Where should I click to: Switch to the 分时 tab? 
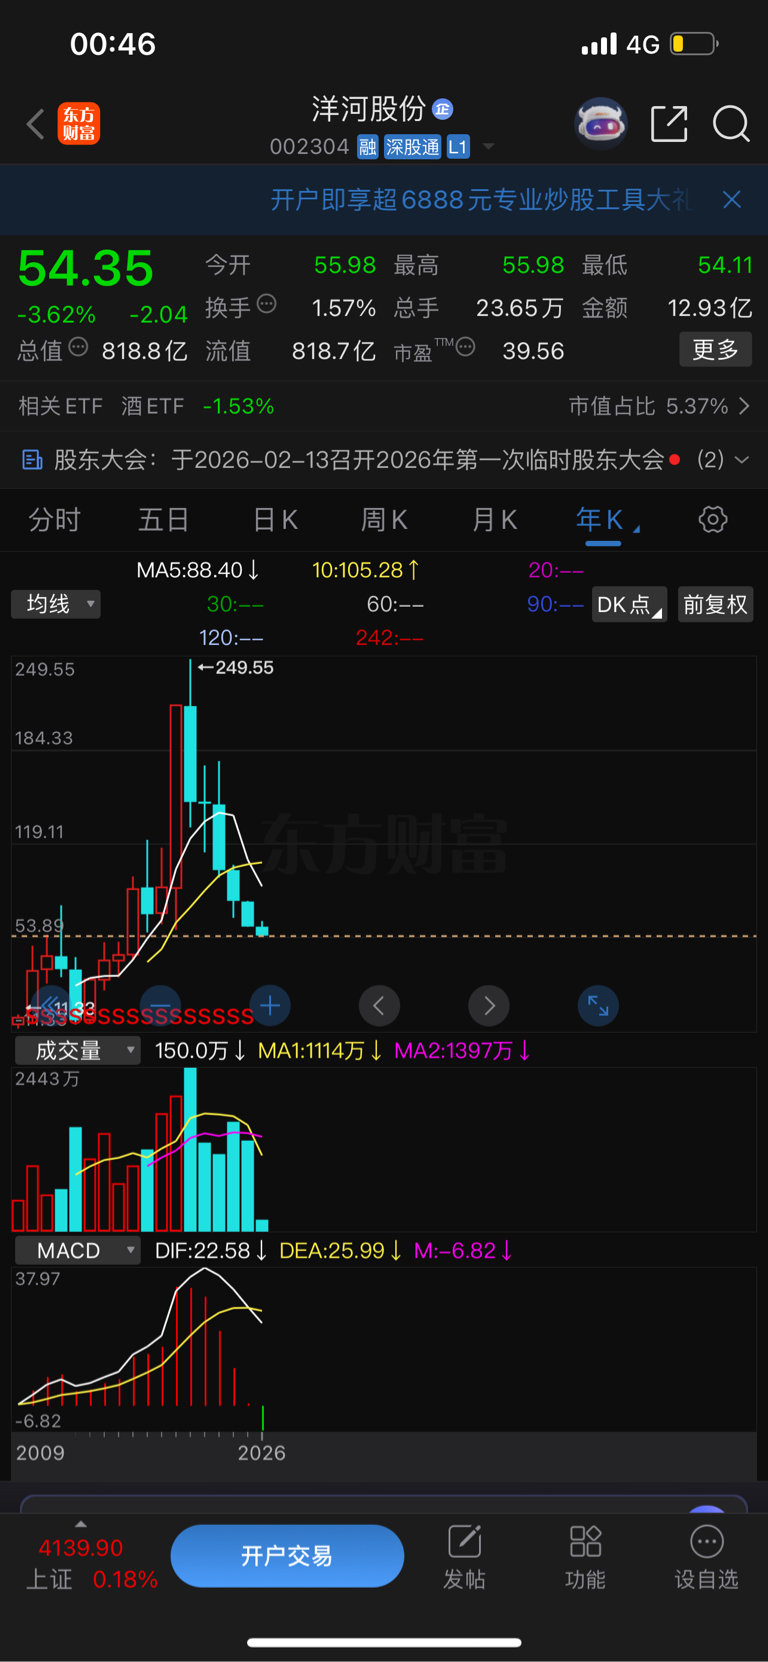[x=54, y=520]
